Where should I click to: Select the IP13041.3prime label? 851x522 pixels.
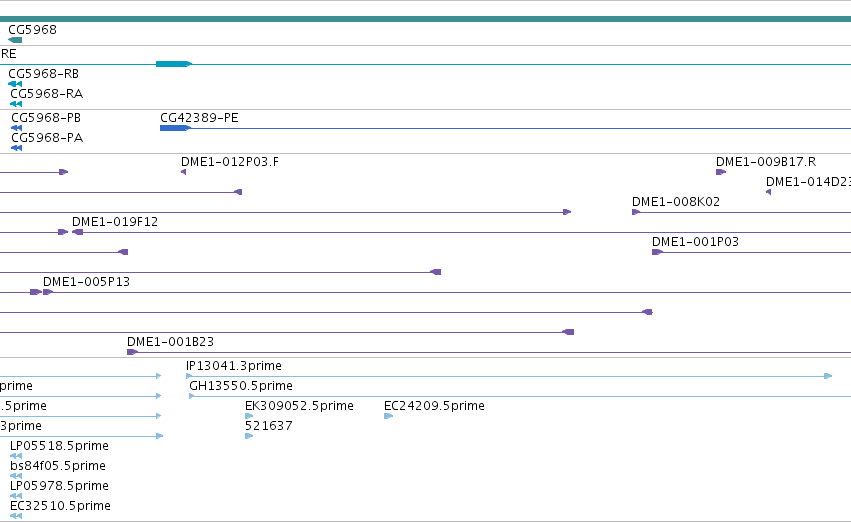(x=234, y=366)
